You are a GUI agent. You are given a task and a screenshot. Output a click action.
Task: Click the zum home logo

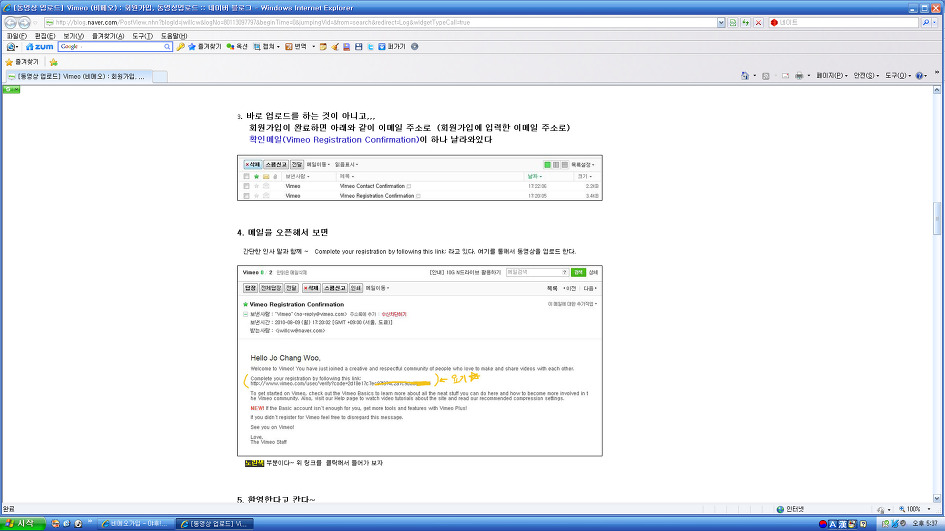(x=40, y=46)
